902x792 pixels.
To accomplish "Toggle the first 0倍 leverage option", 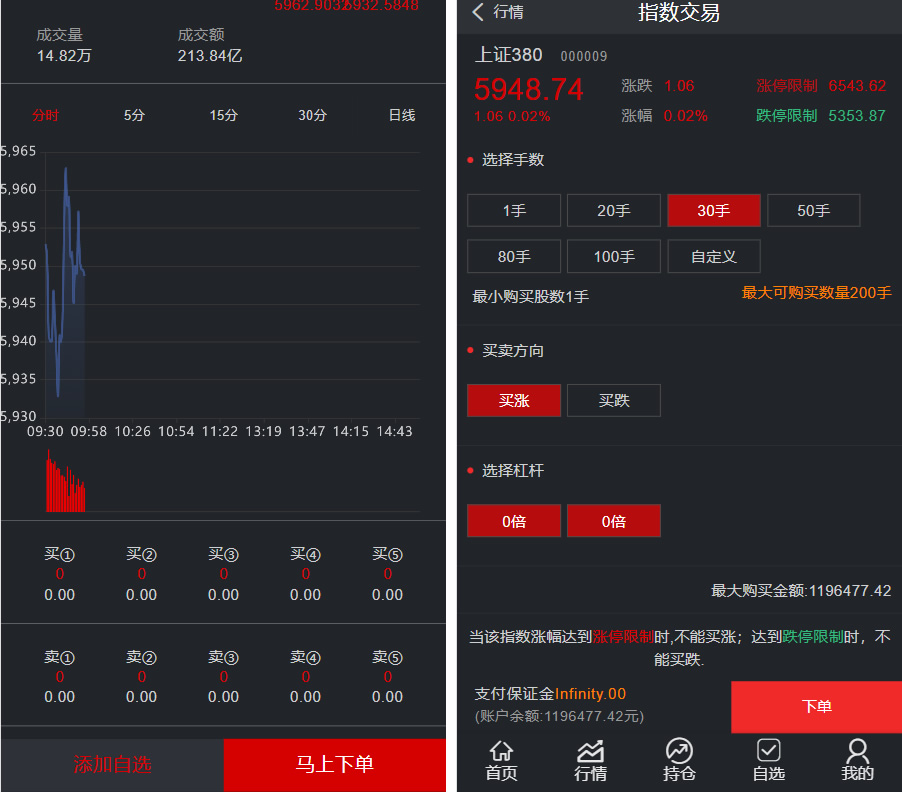I will pyautogui.click(x=513, y=520).
